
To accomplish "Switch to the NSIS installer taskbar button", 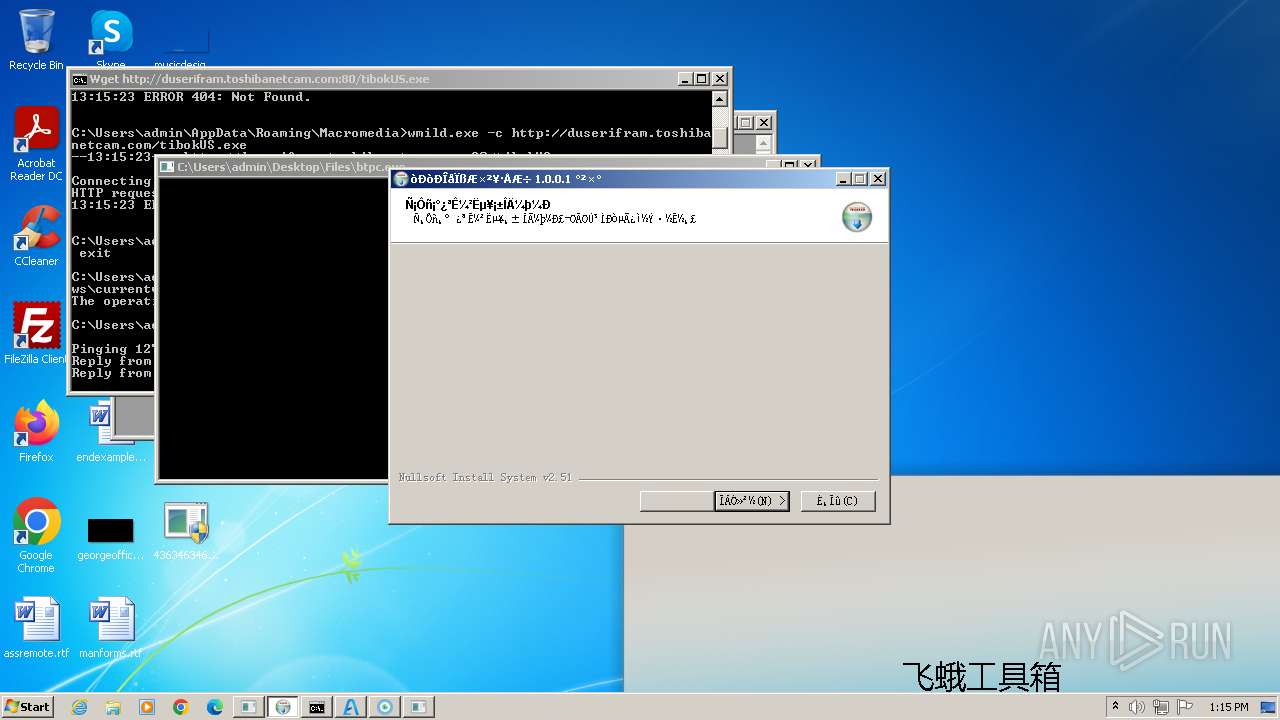I will pos(283,707).
